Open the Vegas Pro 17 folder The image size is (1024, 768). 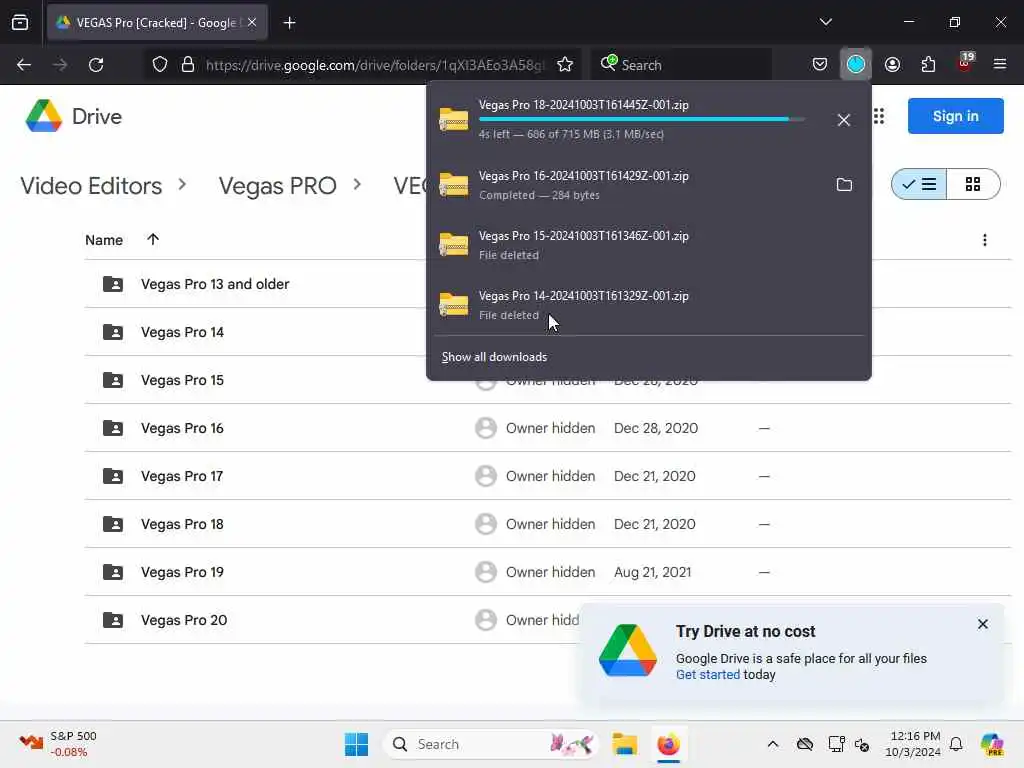pyautogui.click(x=182, y=476)
